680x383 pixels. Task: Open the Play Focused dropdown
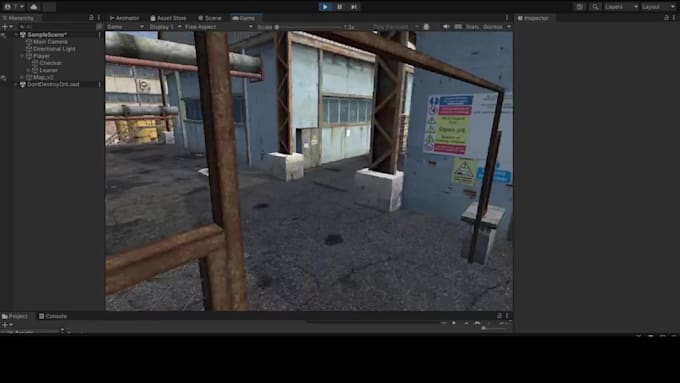[396, 27]
